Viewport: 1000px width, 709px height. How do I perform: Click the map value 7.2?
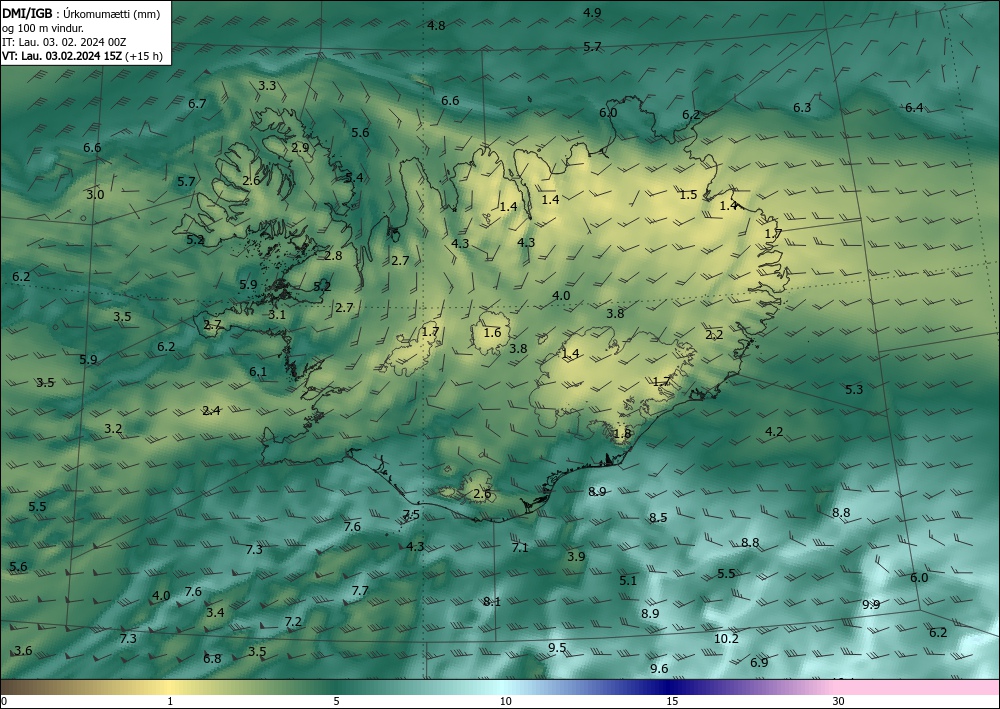click(x=293, y=622)
